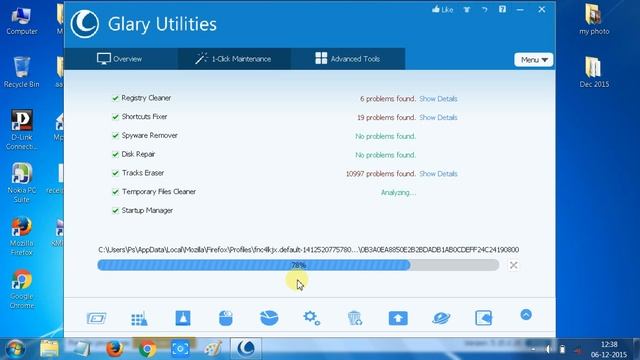Show Details for Registry Cleaner problems

pos(438,99)
